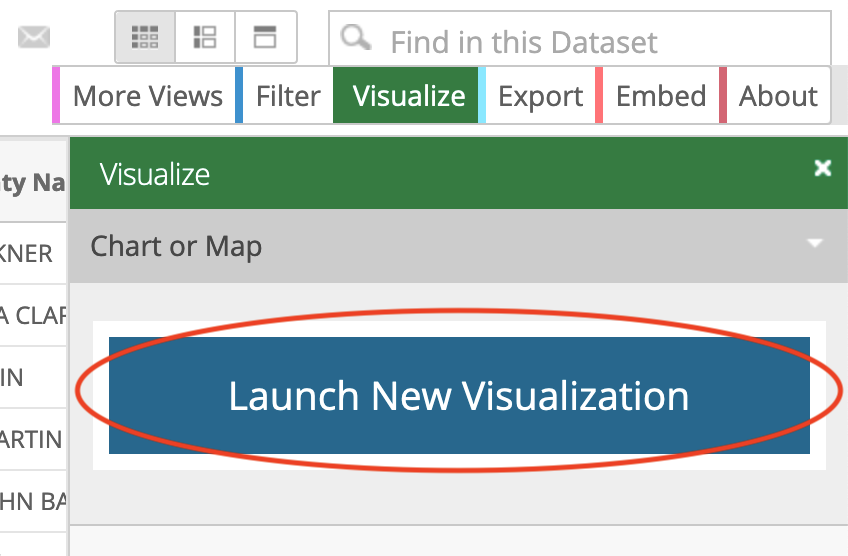
Task: Click the search magnifier icon
Action: (x=355, y=38)
